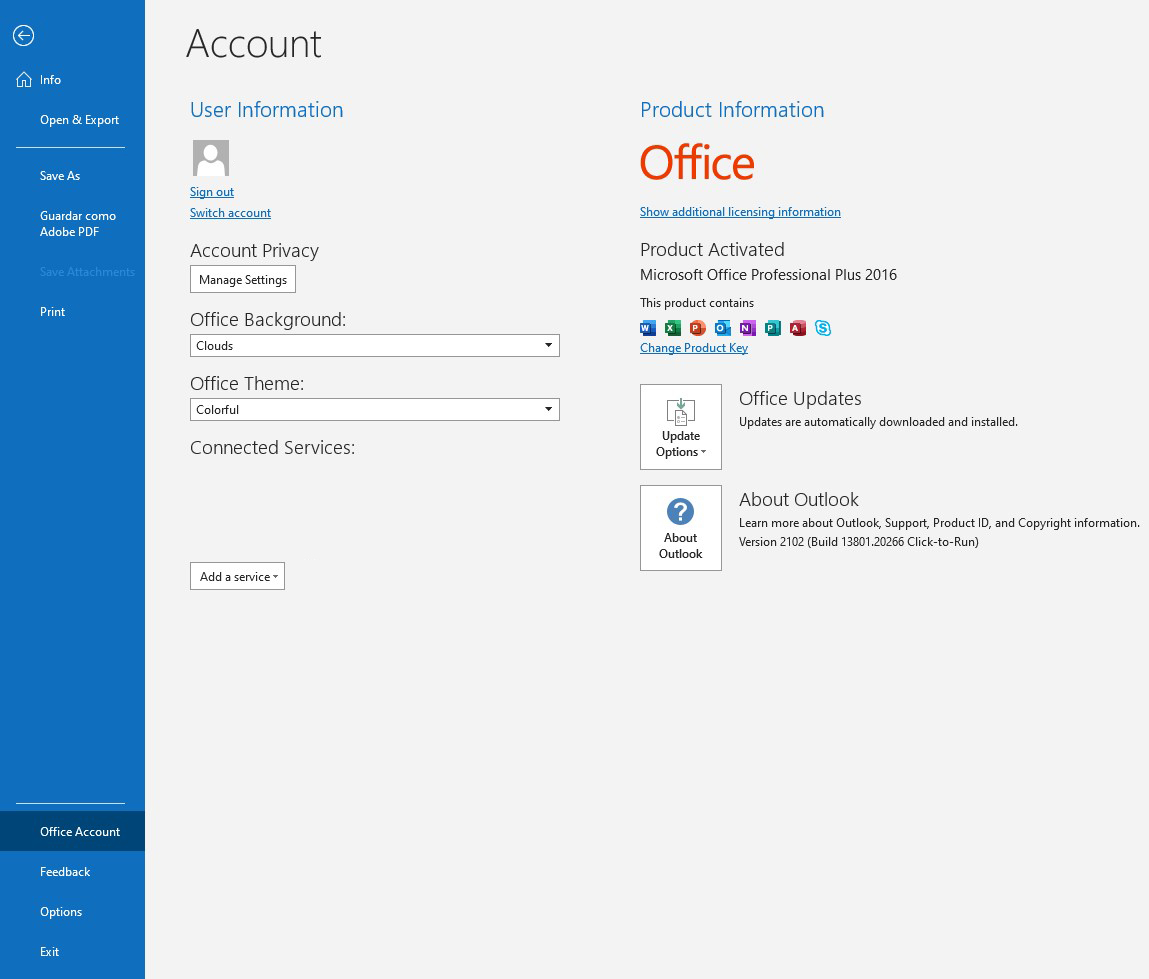Screen dimensions: 1149x979
Task: Click the back arrow icon
Action: (23, 35)
